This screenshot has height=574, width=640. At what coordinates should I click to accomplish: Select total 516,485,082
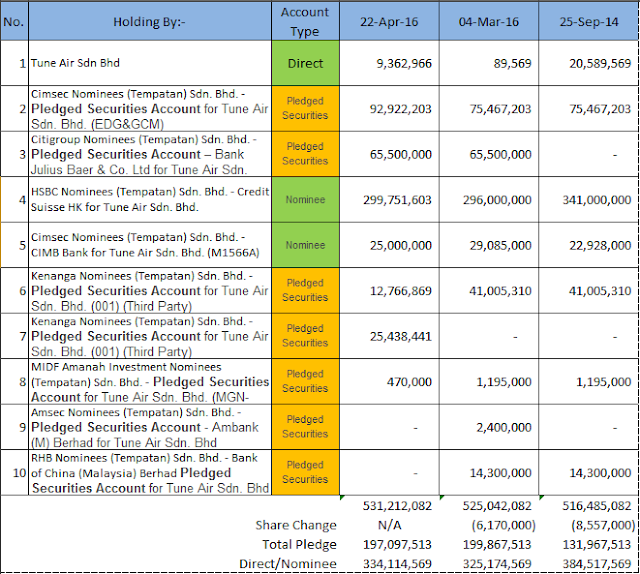pyautogui.click(x=597, y=506)
